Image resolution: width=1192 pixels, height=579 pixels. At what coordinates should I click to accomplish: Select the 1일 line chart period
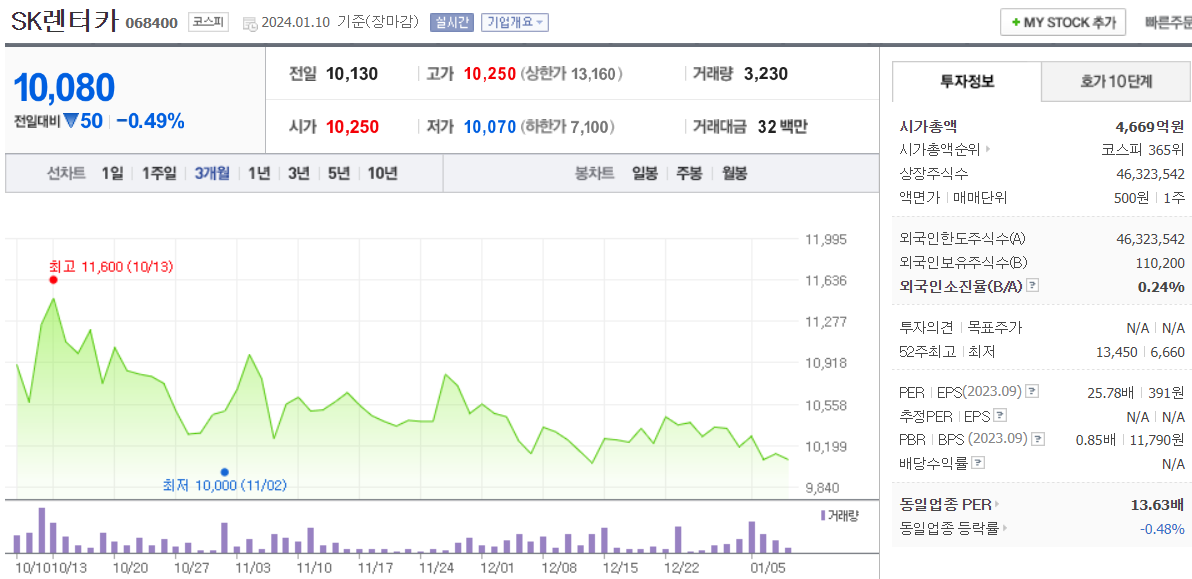[x=112, y=173]
